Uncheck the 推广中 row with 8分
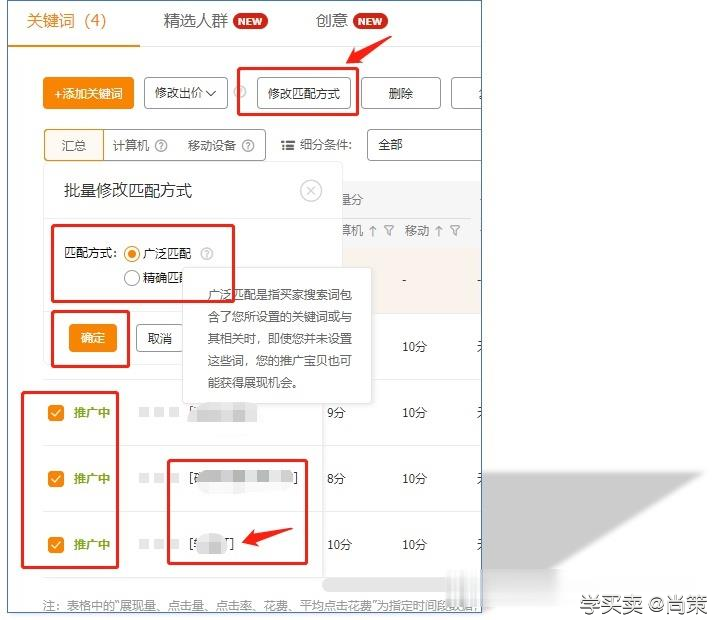712x620 pixels. tap(56, 479)
